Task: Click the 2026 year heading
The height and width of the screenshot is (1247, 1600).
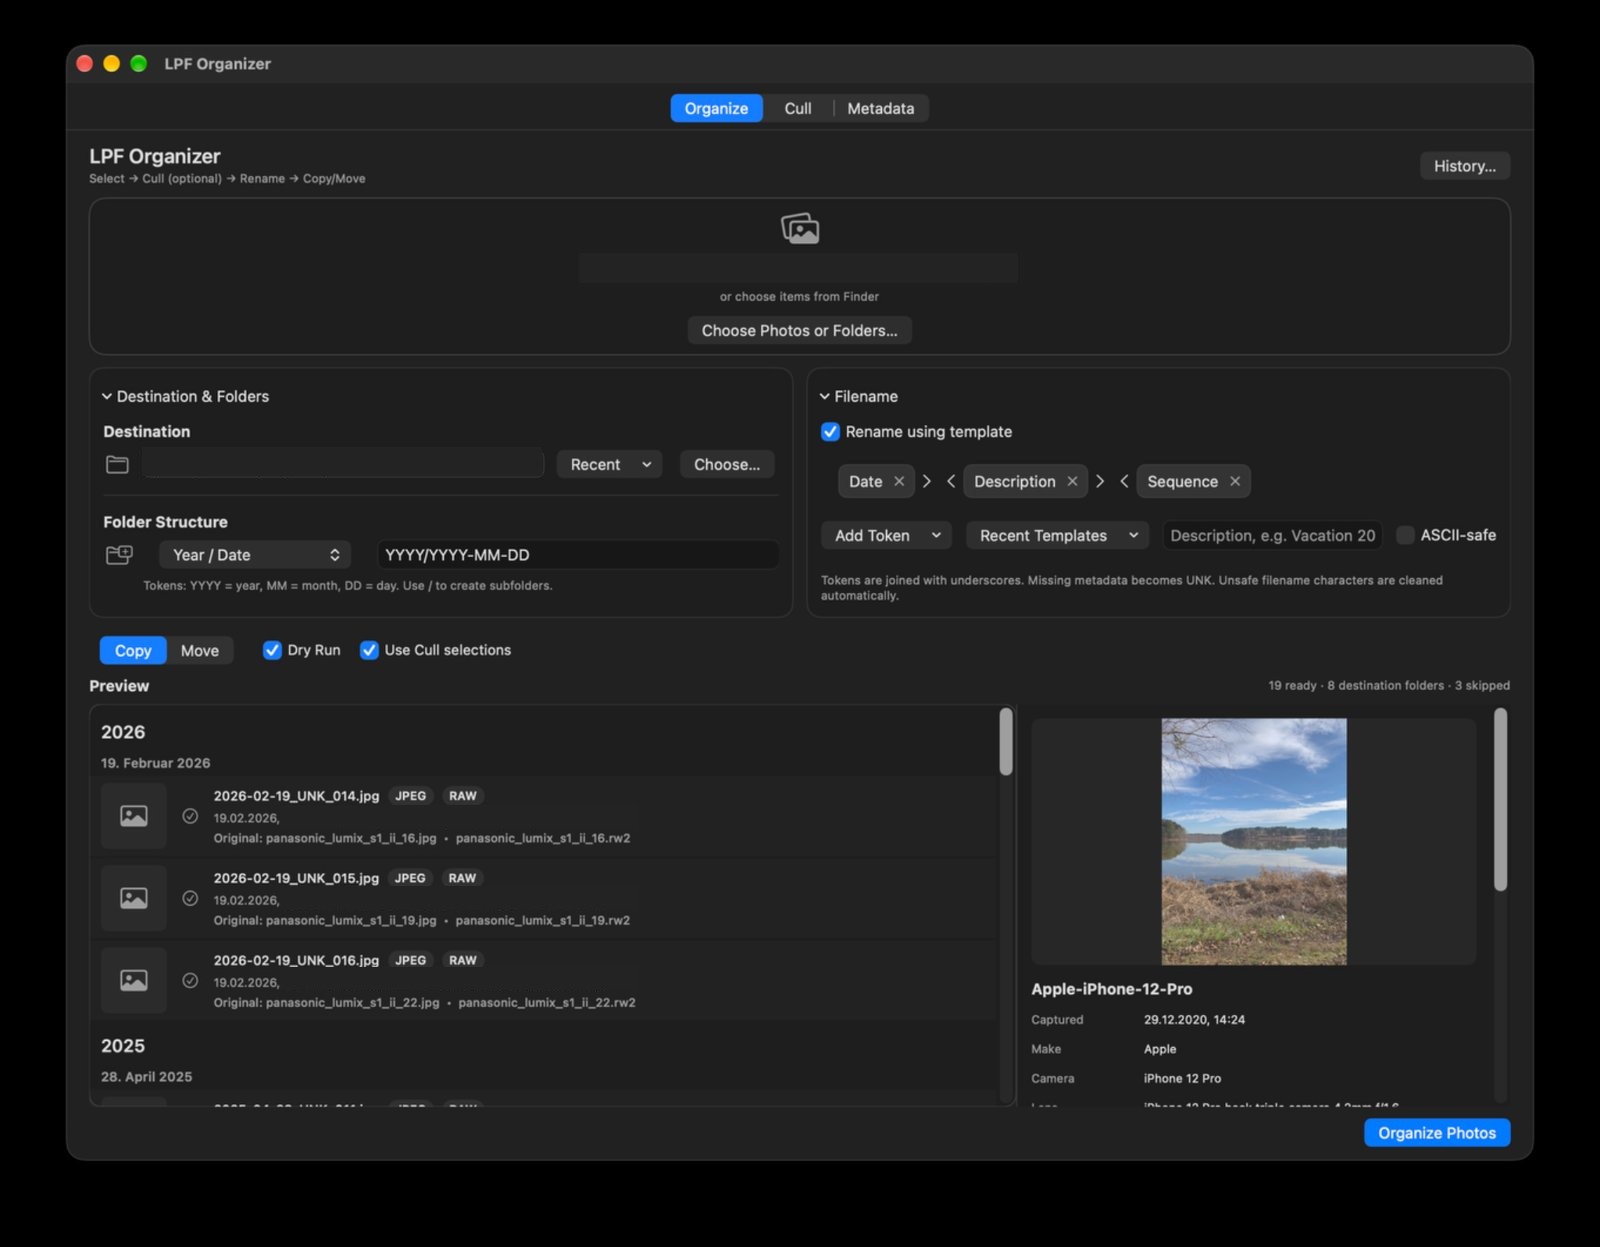Action: (123, 732)
